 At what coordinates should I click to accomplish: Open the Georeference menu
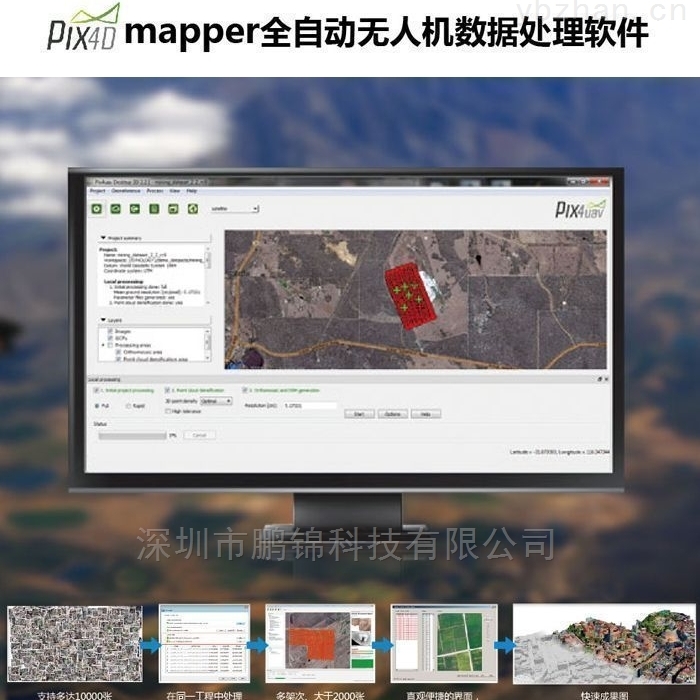point(125,191)
